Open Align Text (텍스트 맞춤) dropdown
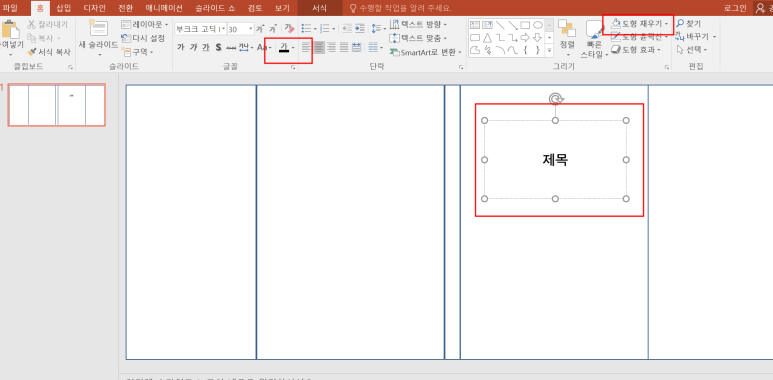The image size is (773, 380). (x=418, y=38)
